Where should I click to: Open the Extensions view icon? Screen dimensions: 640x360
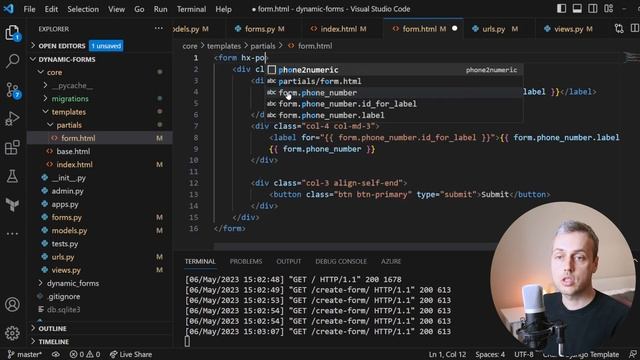(x=12, y=147)
